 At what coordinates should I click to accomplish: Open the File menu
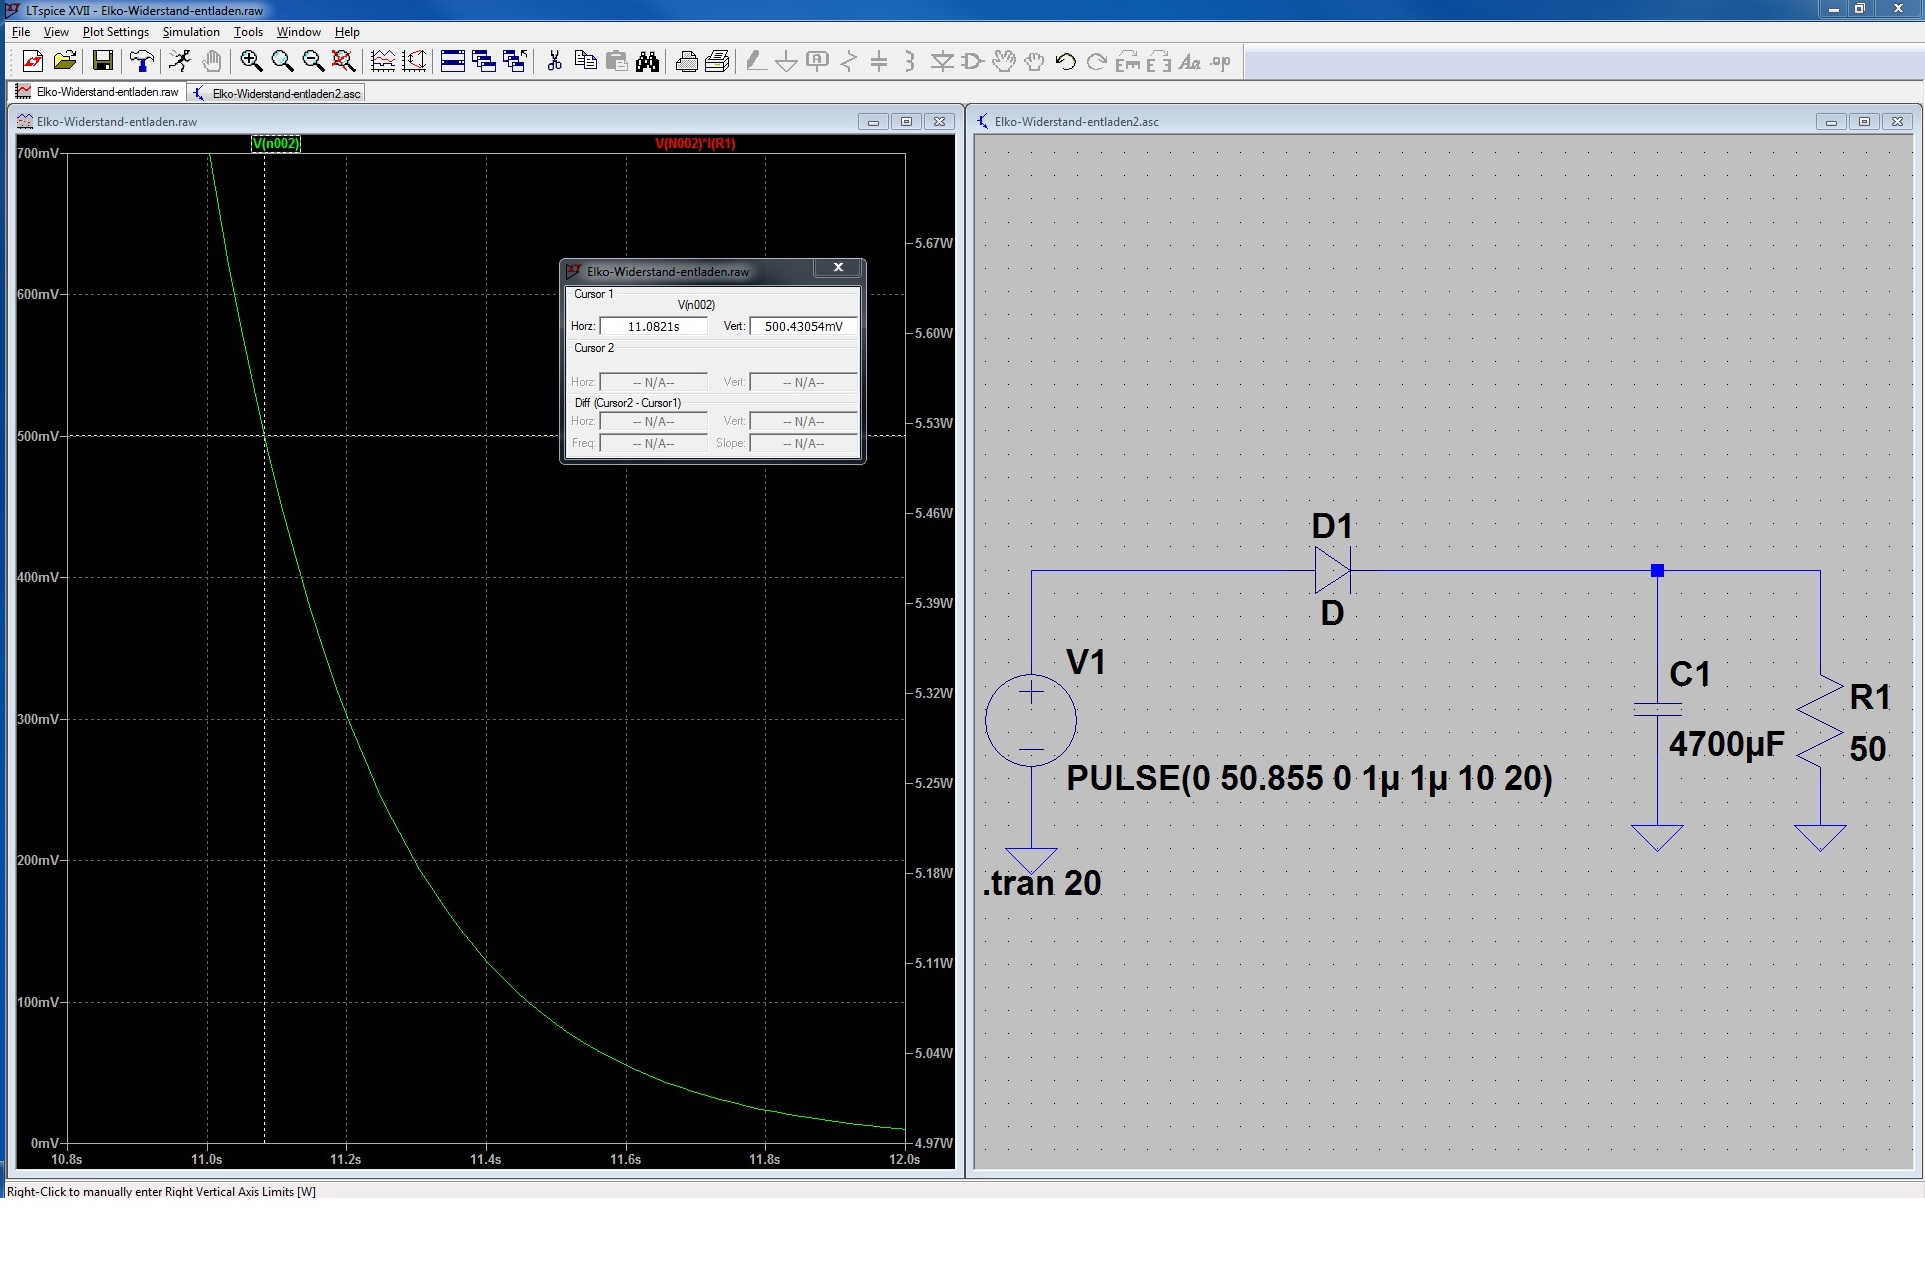[x=21, y=32]
